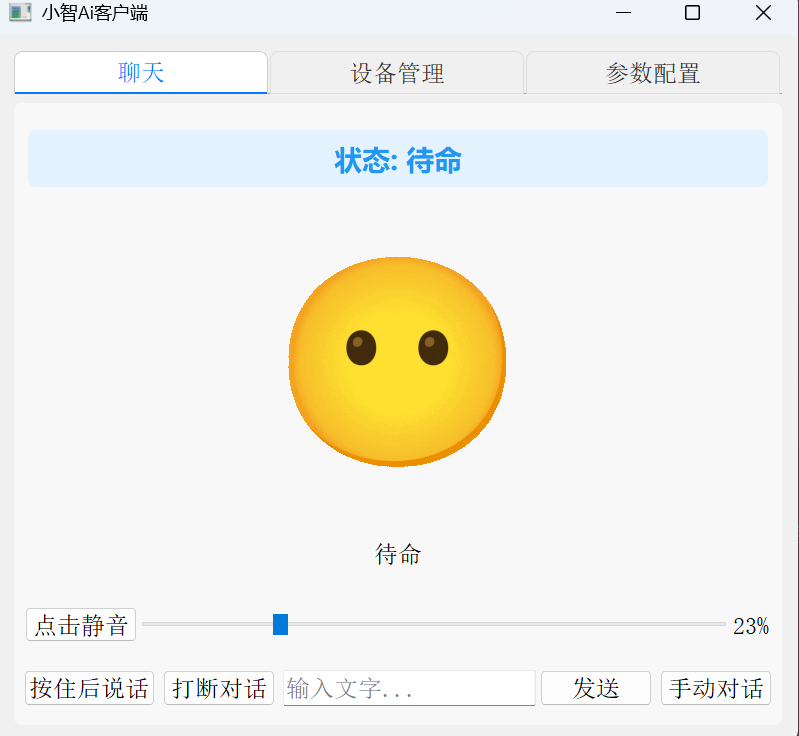Click the blue volume slider handle
The width and height of the screenshot is (799, 736).
(x=281, y=625)
